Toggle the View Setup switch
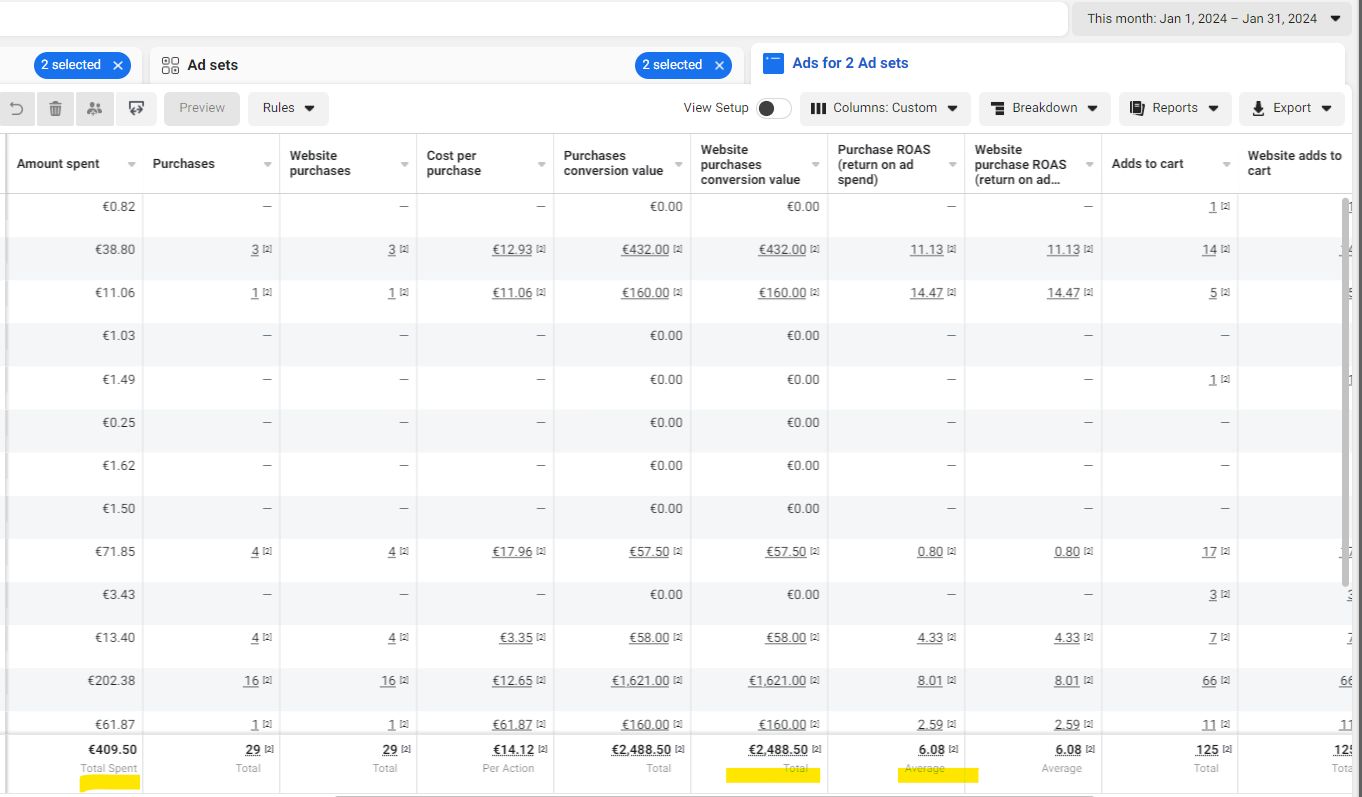 pyautogui.click(x=773, y=108)
